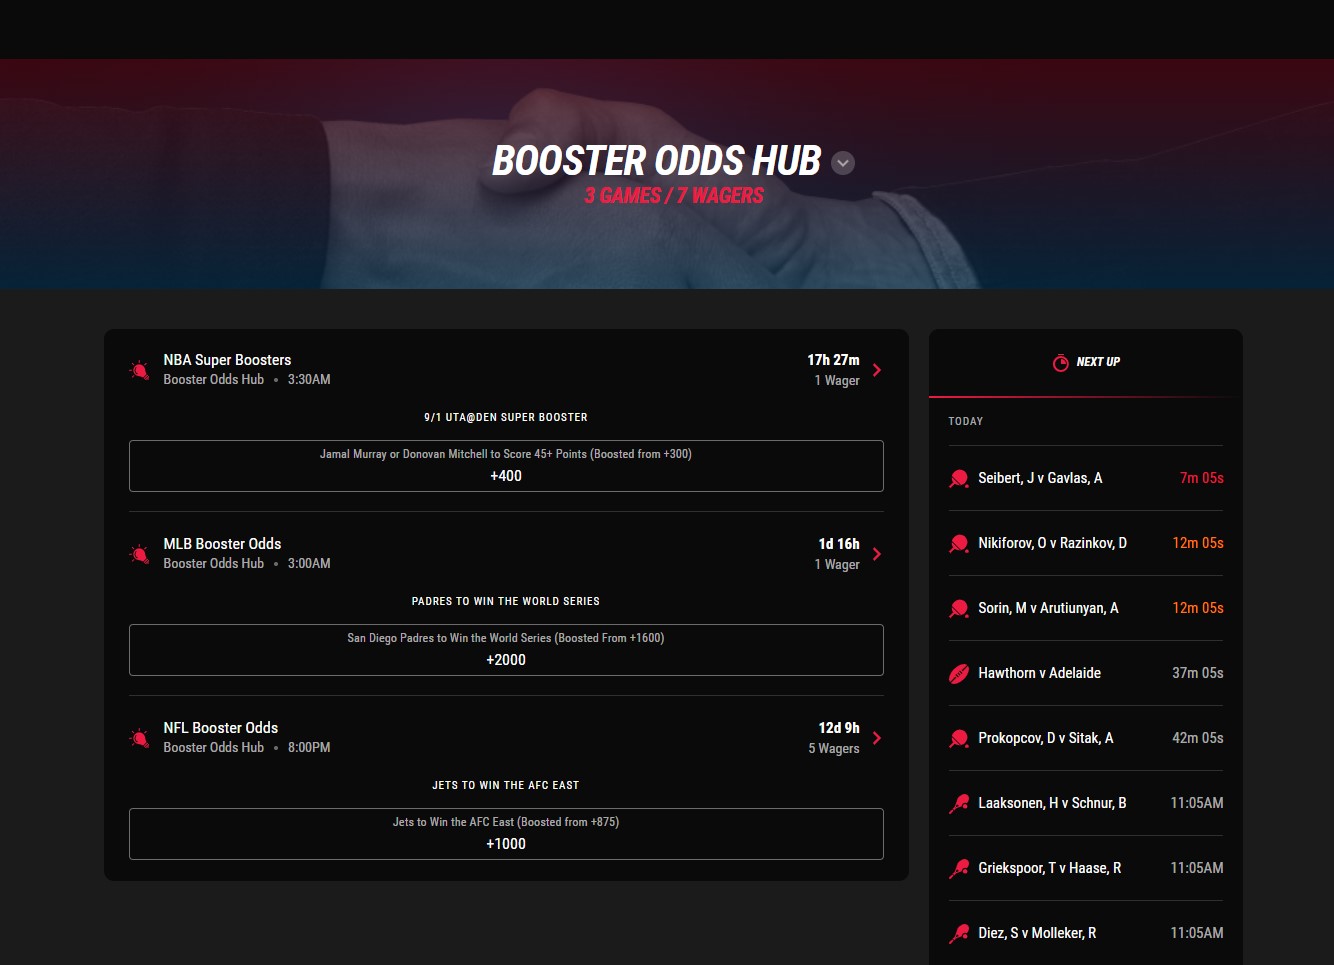This screenshot has height=965, width=1334.
Task: Click football icon for Hawthorn v Adelaide
Action: click(x=959, y=673)
